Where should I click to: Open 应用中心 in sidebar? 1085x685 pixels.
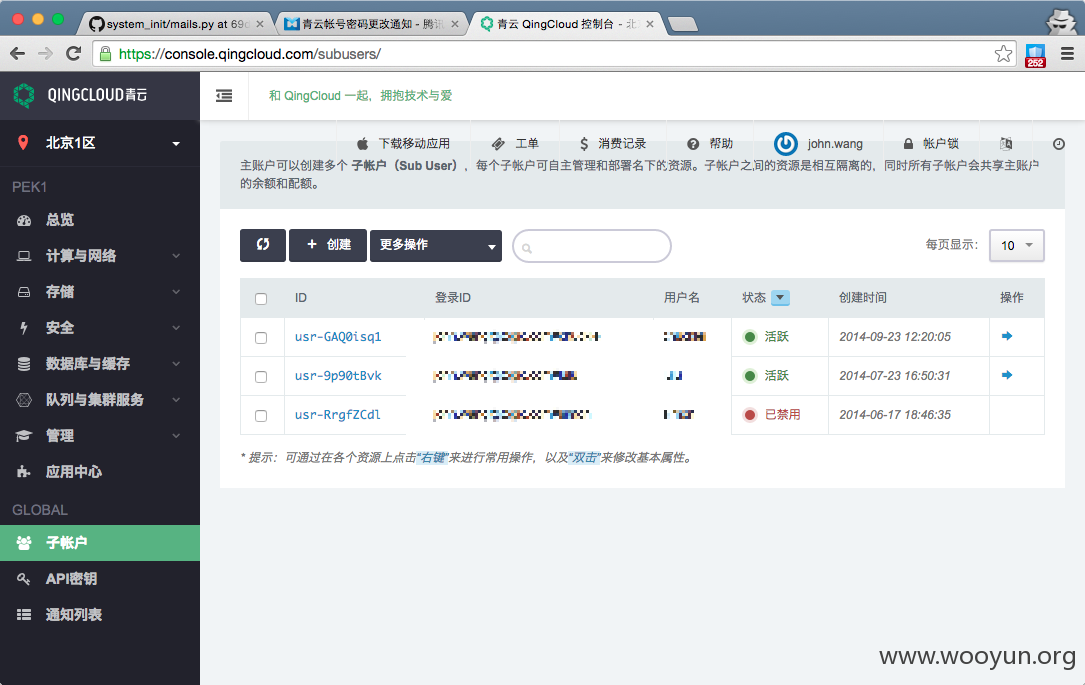100,472
